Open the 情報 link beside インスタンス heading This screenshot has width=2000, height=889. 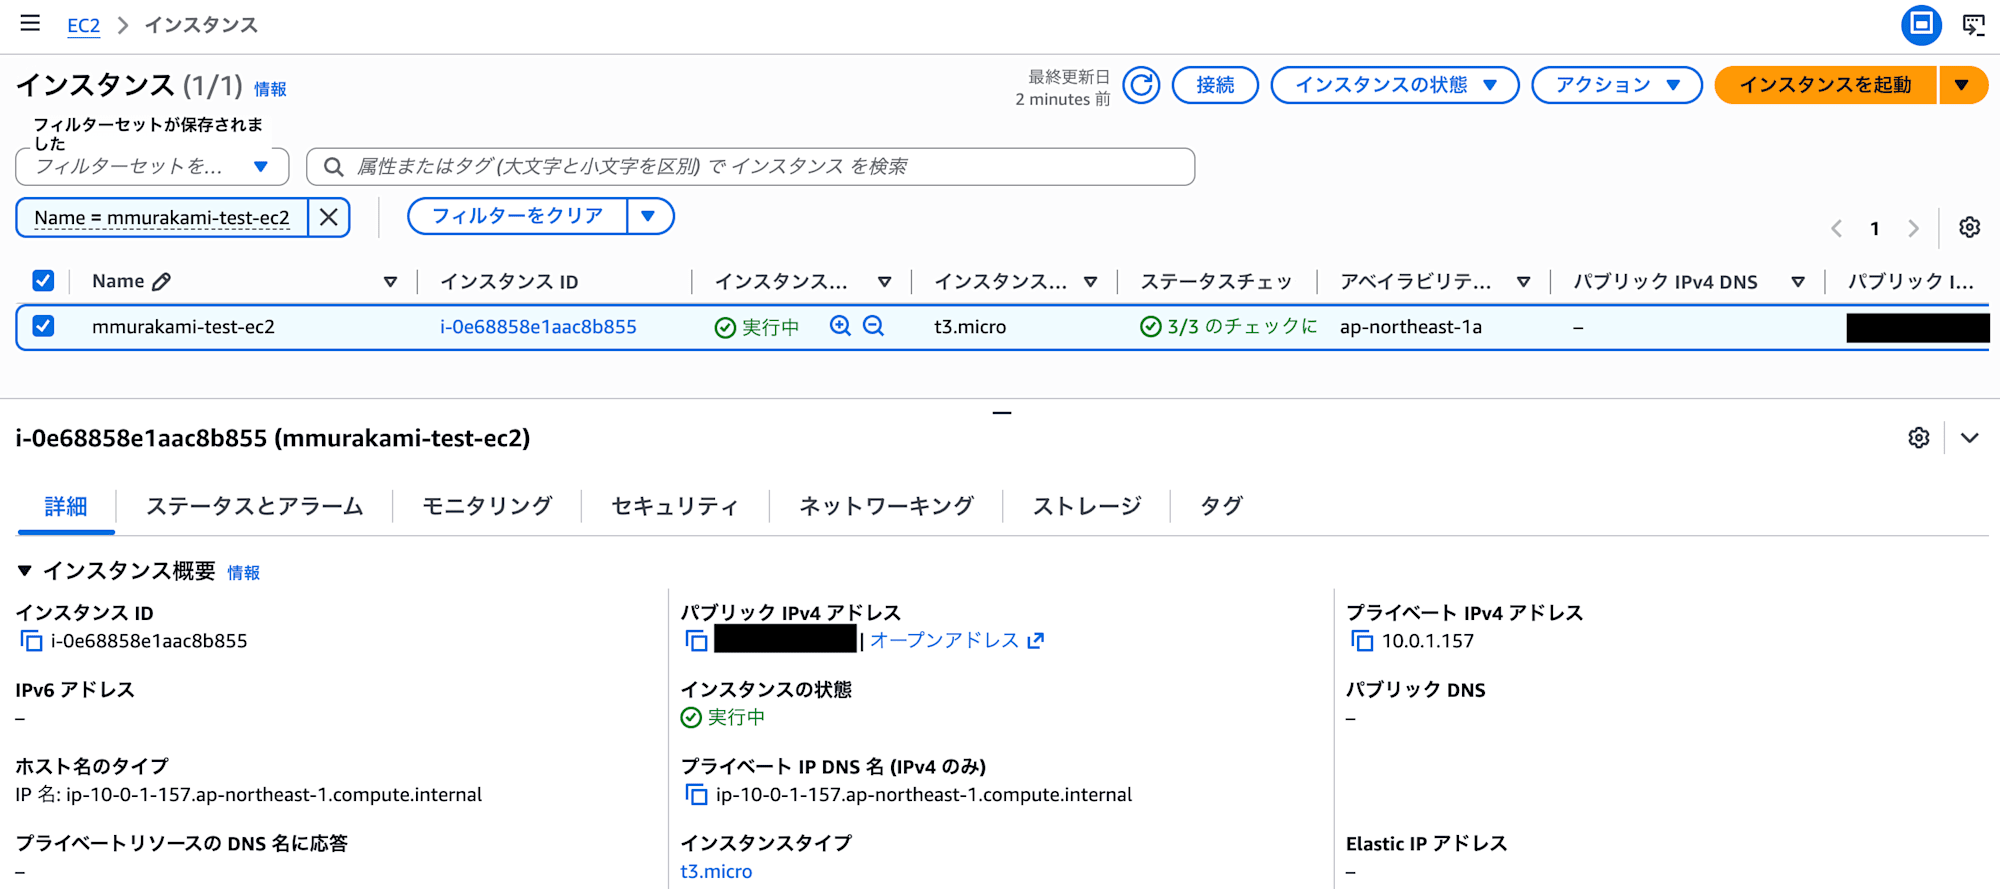pyautogui.click(x=270, y=89)
